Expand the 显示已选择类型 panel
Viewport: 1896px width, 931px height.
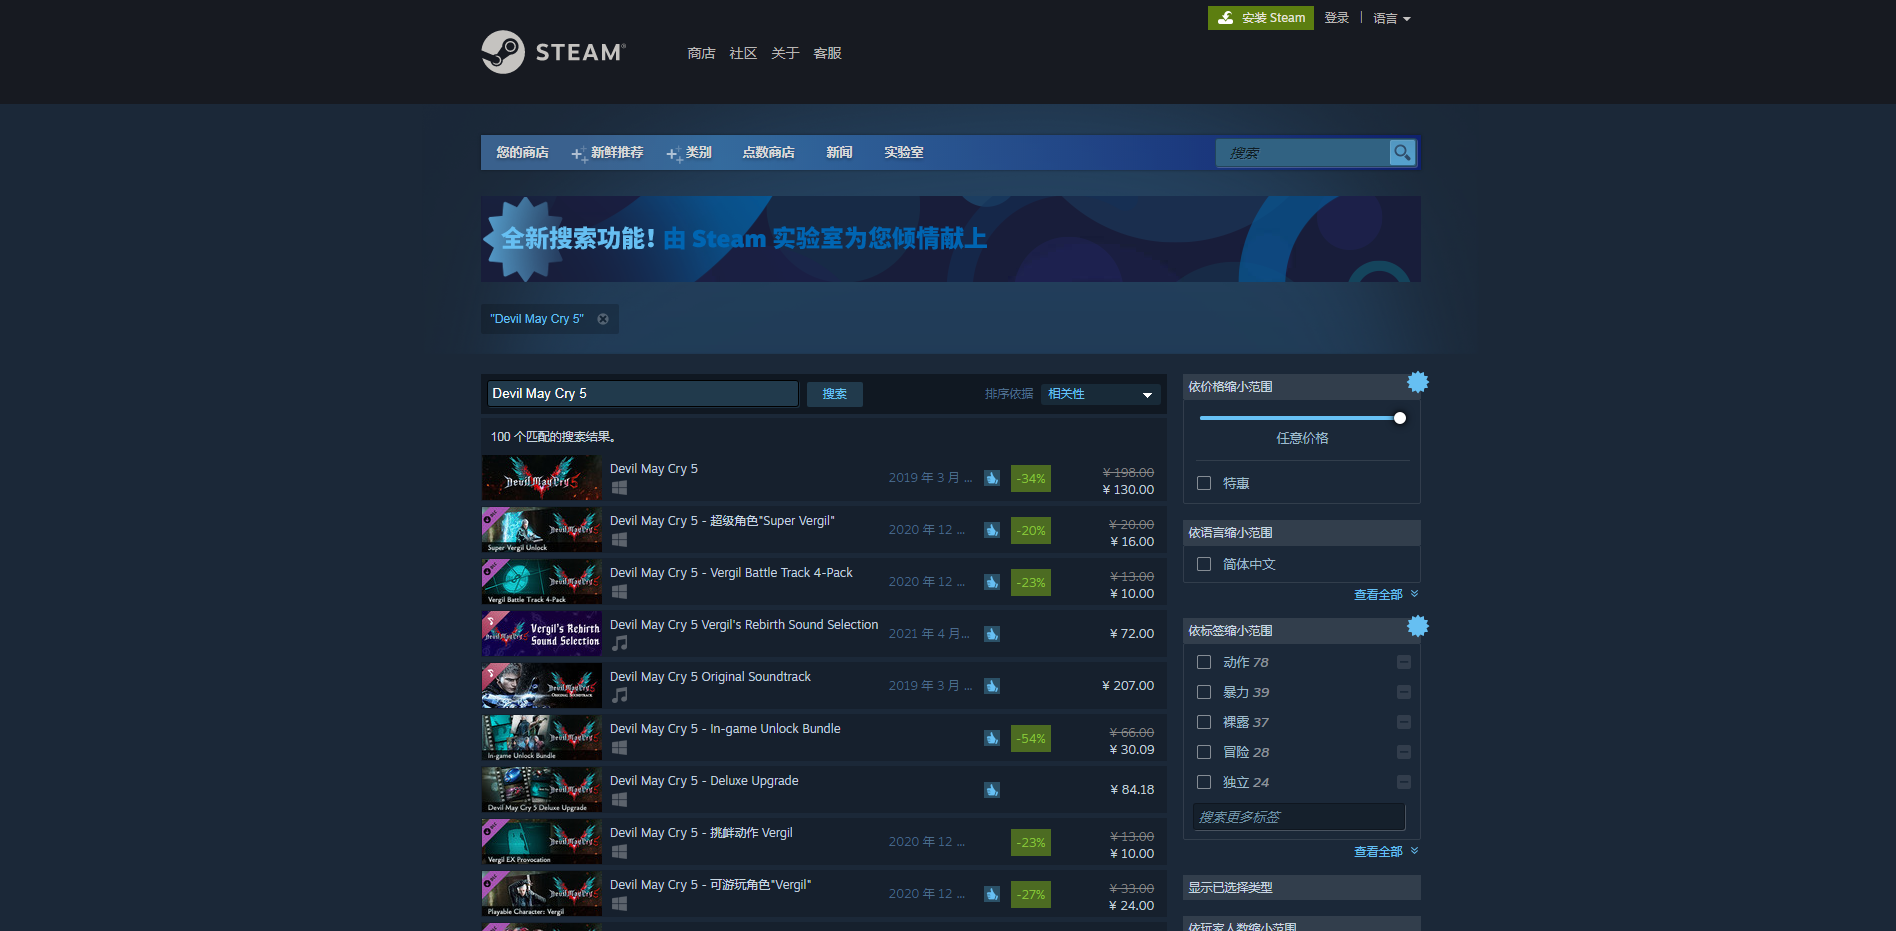pyautogui.click(x=1301, y=887)
